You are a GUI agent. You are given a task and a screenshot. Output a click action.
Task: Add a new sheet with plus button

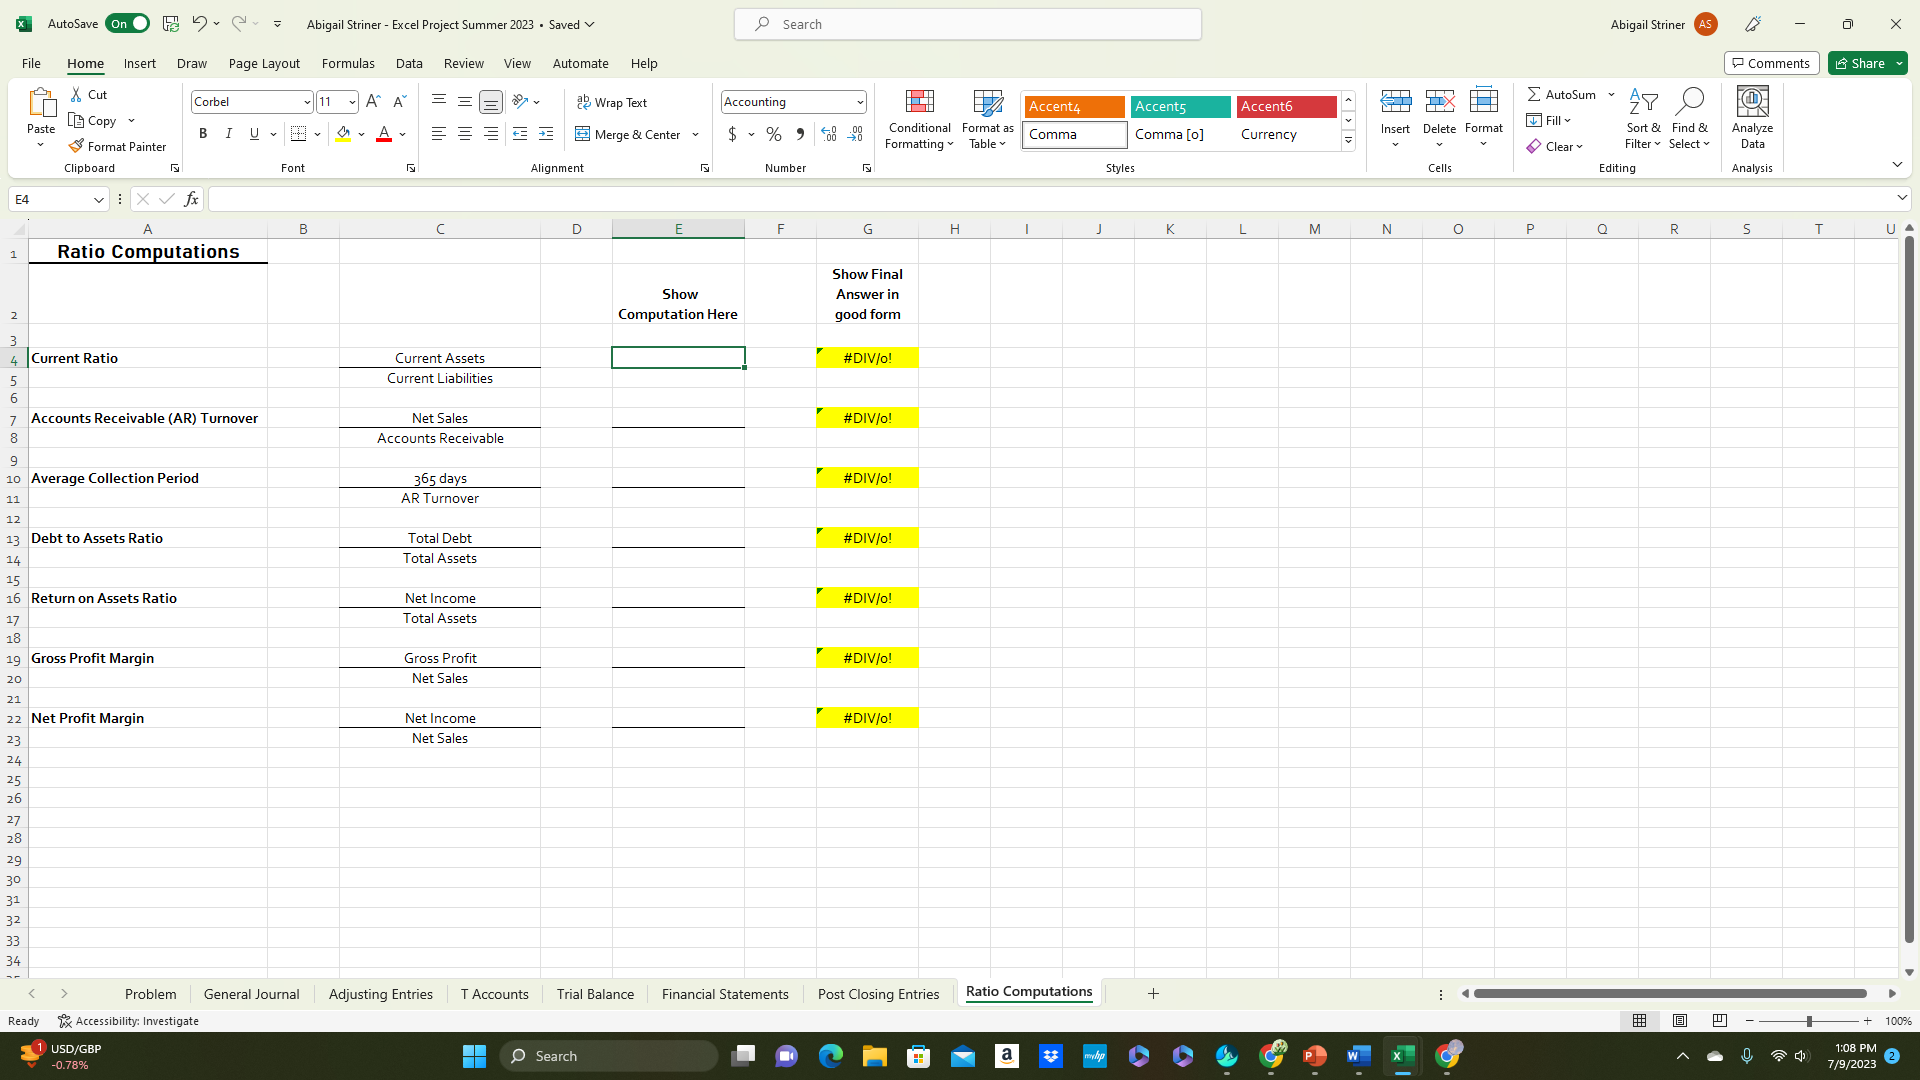click(x=1153, y=993)
